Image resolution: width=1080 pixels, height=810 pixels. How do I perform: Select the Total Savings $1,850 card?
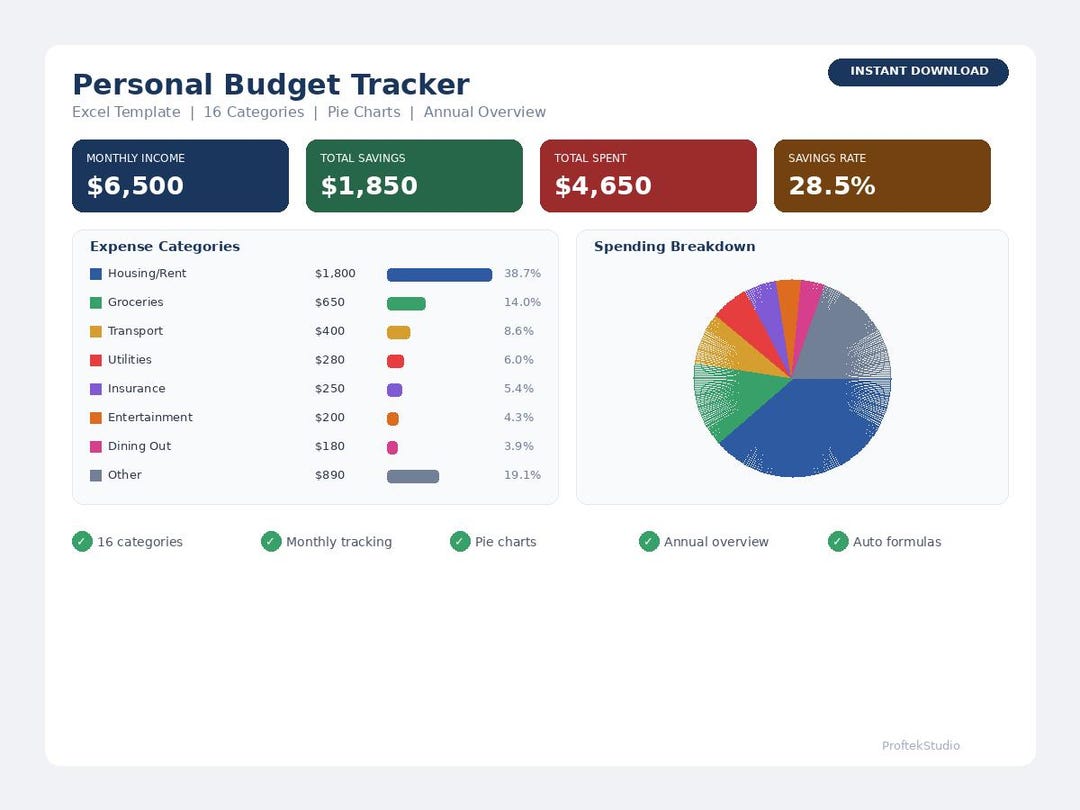click(414, 176)
